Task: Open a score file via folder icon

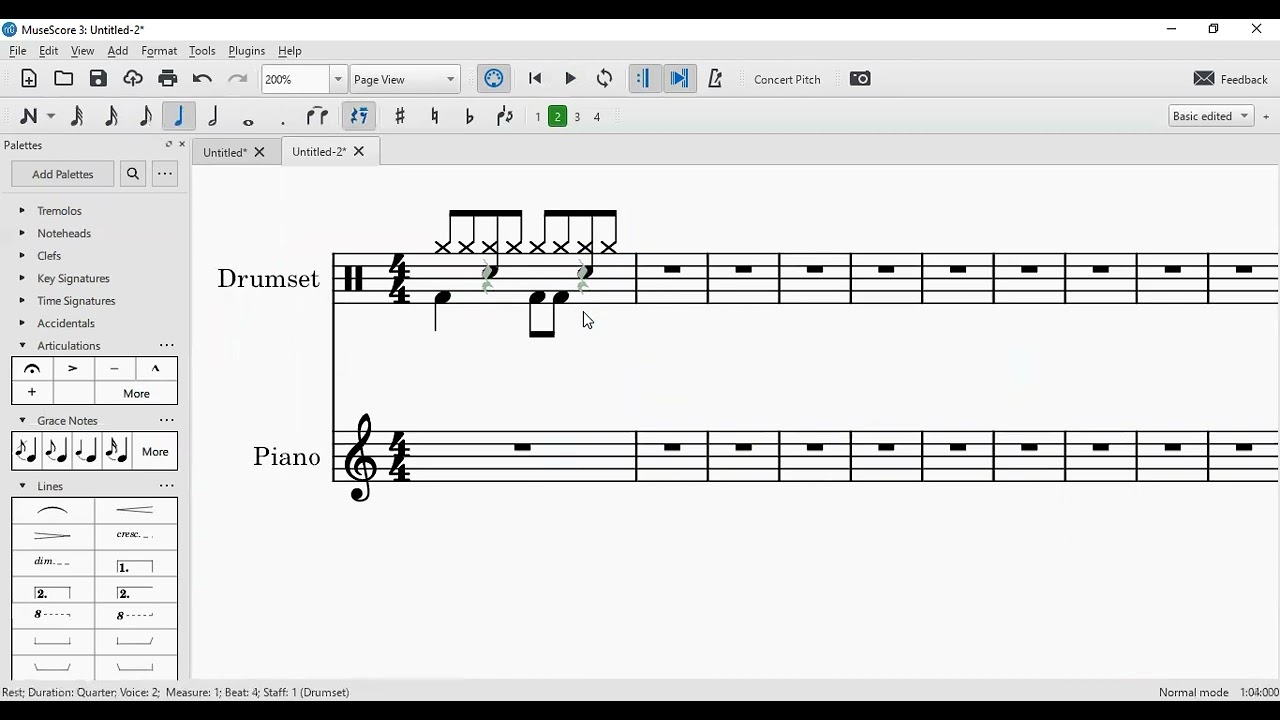Action: pos(64,79)
